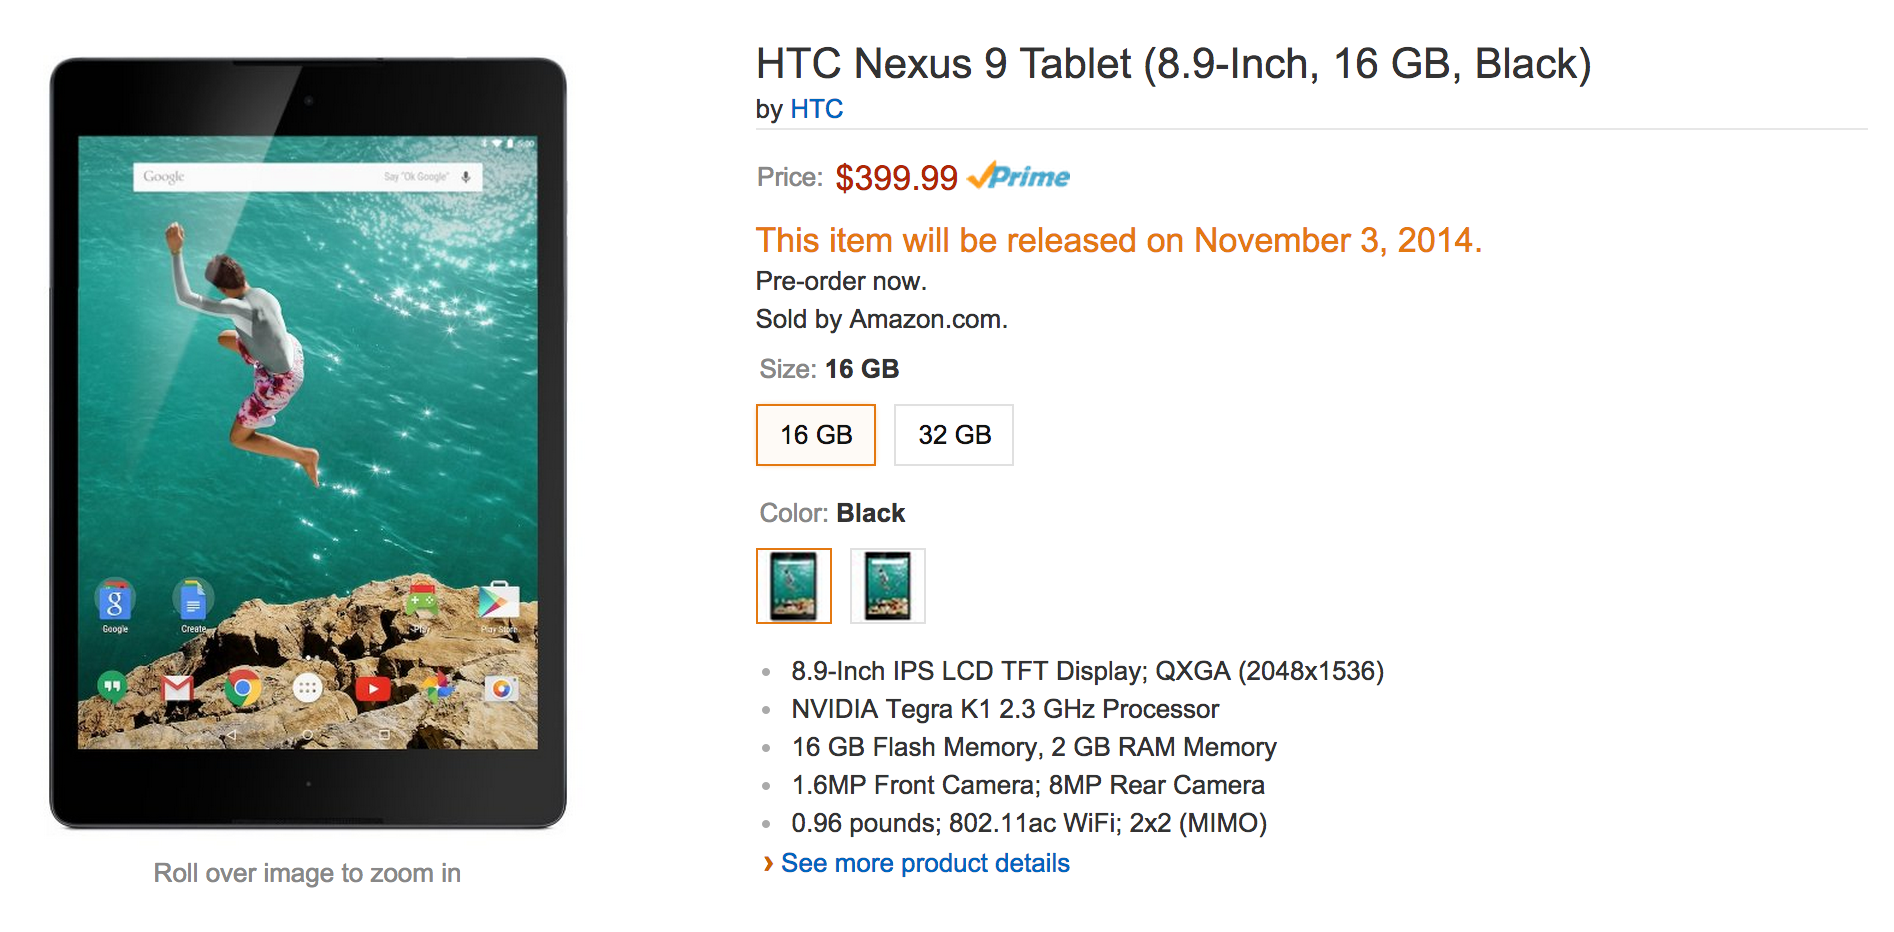Click the blue Google app icon on the tablet
The image size is (1894, 932).
click(x=115, y=602)
